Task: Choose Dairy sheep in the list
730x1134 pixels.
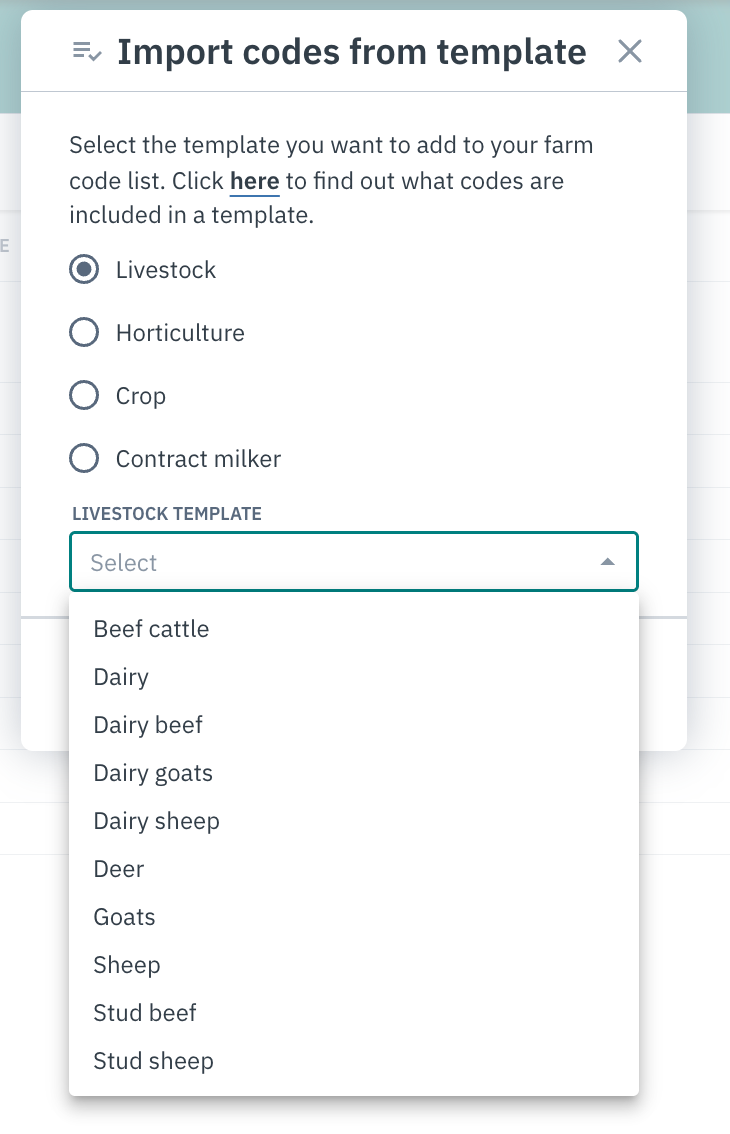Action: point(354,821)
